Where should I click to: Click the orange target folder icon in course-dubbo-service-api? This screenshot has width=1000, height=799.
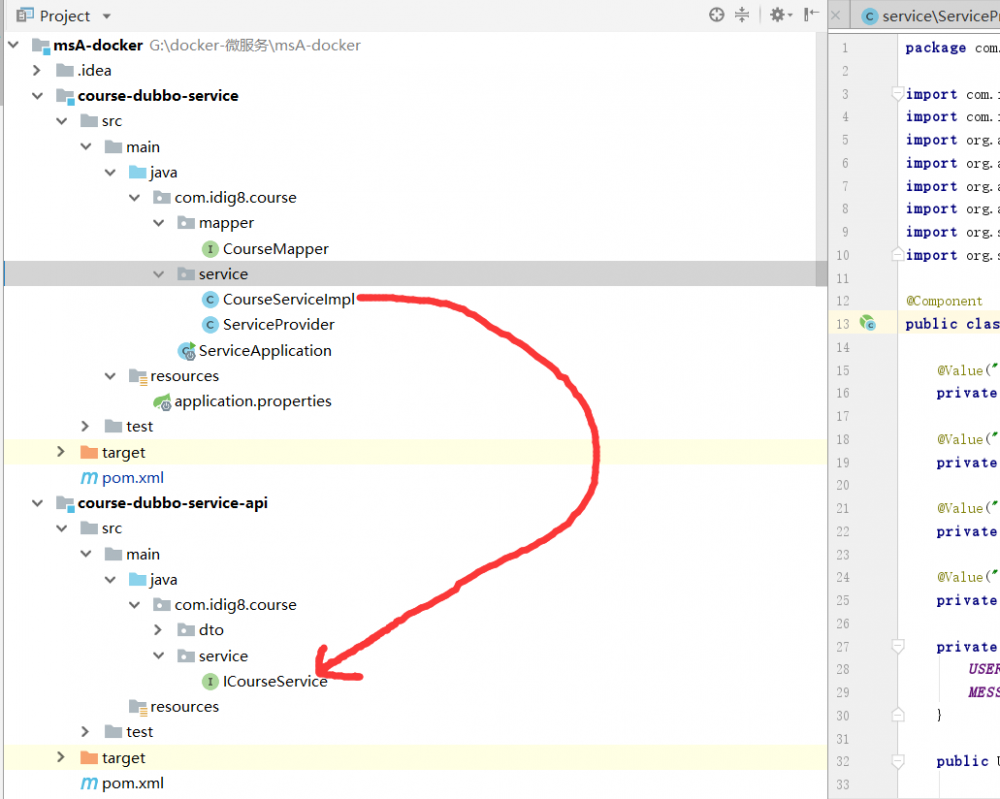(x=89, y=757)
